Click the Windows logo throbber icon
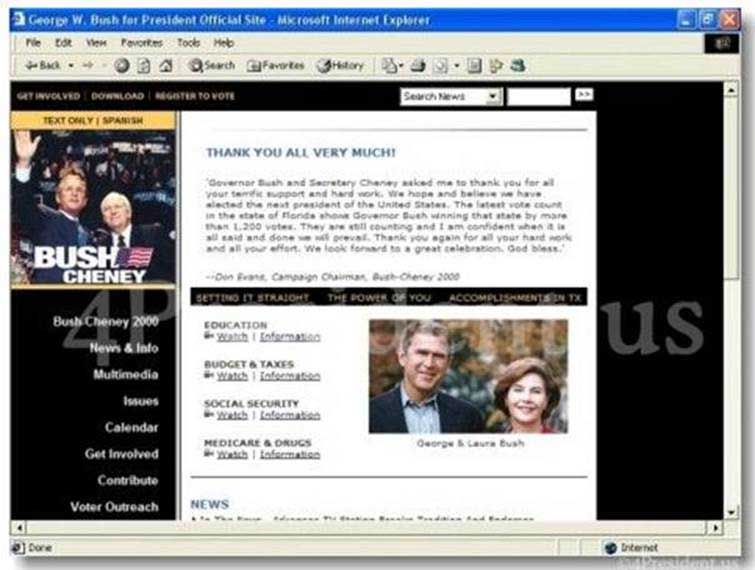Screen dimensions: 755x570 (722, 44)
